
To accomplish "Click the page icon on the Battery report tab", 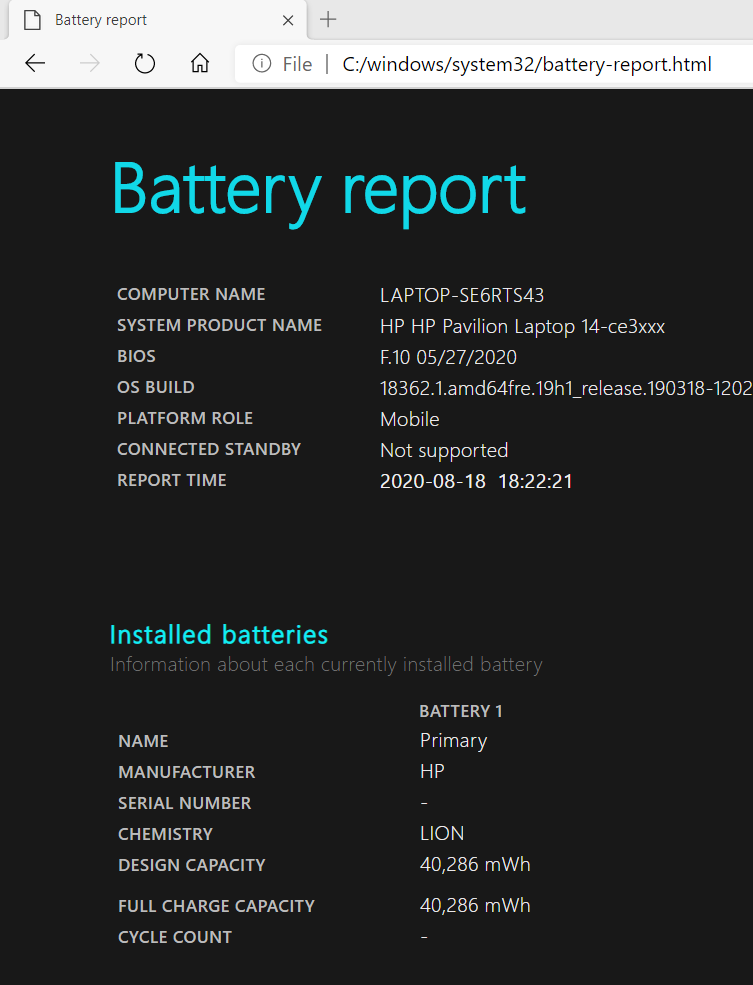I will coord(32,20).
